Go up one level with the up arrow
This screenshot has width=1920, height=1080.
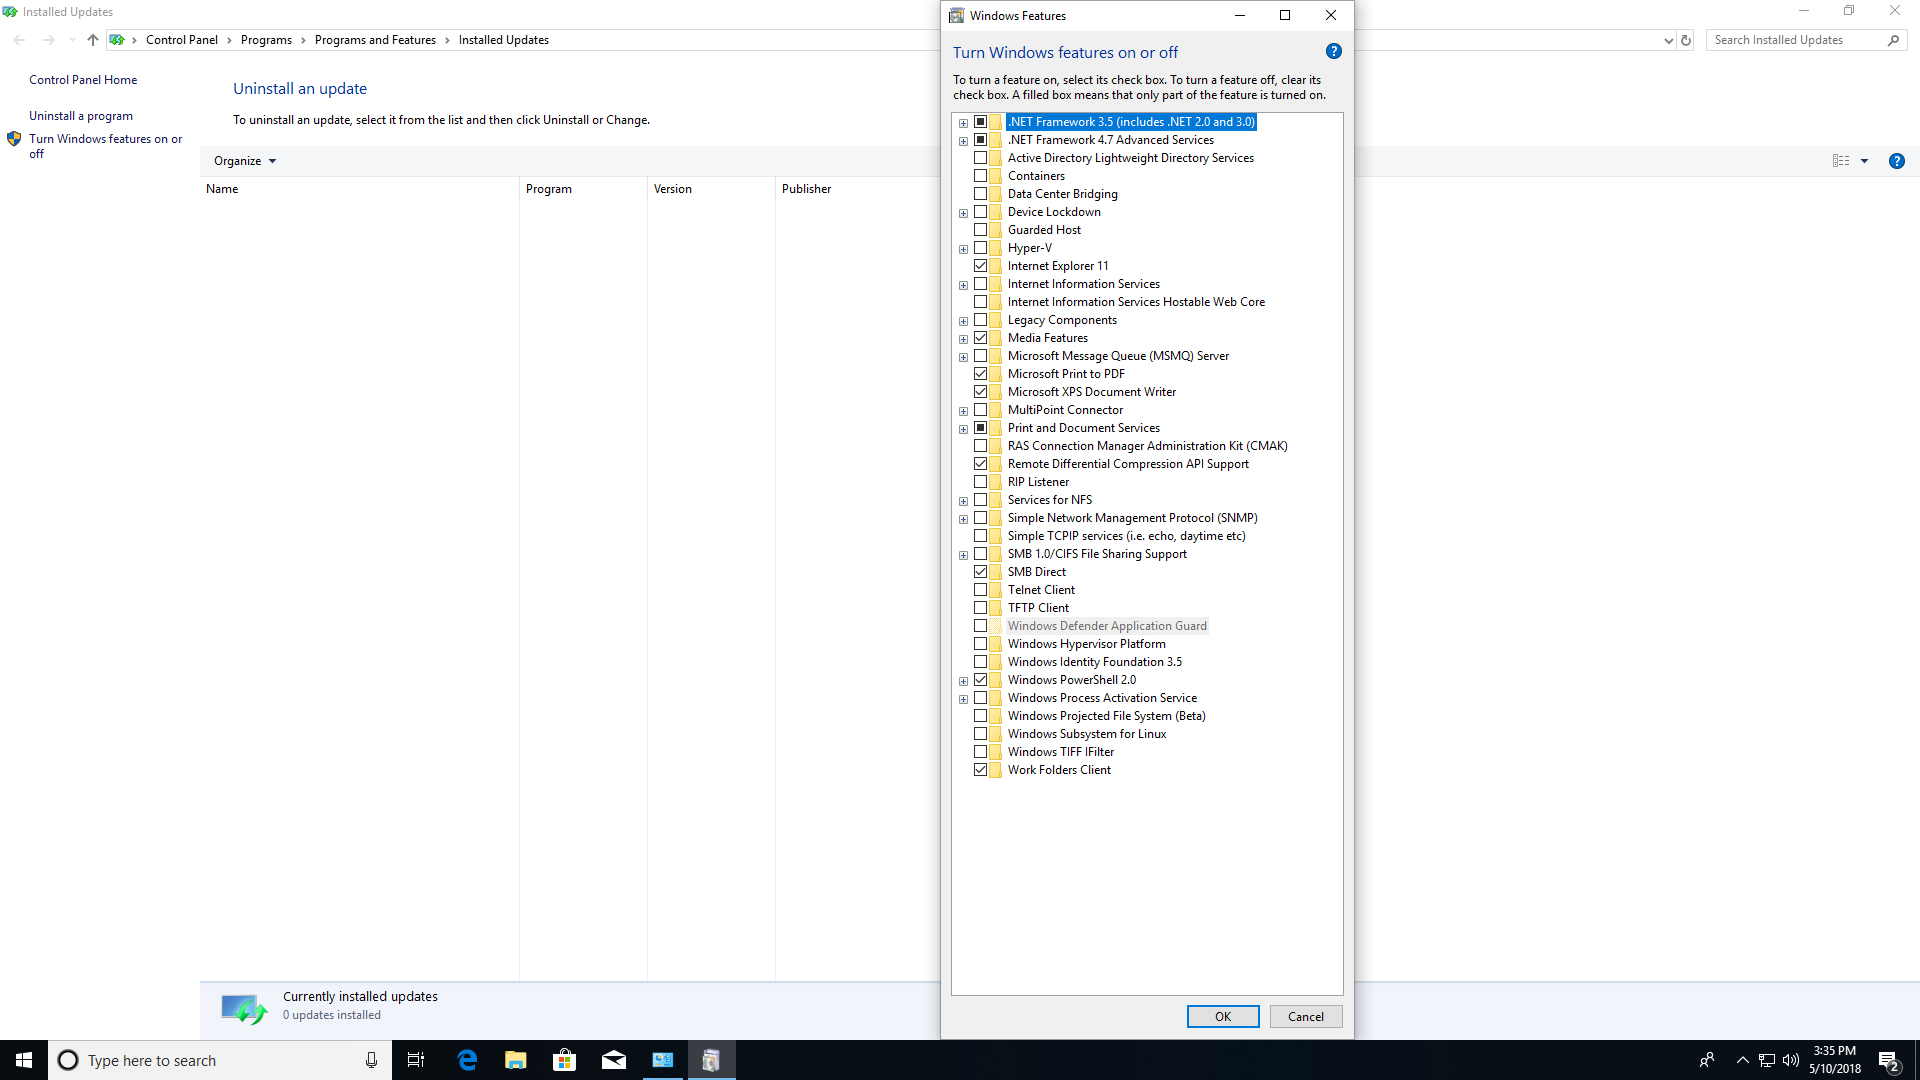point(93,40)
